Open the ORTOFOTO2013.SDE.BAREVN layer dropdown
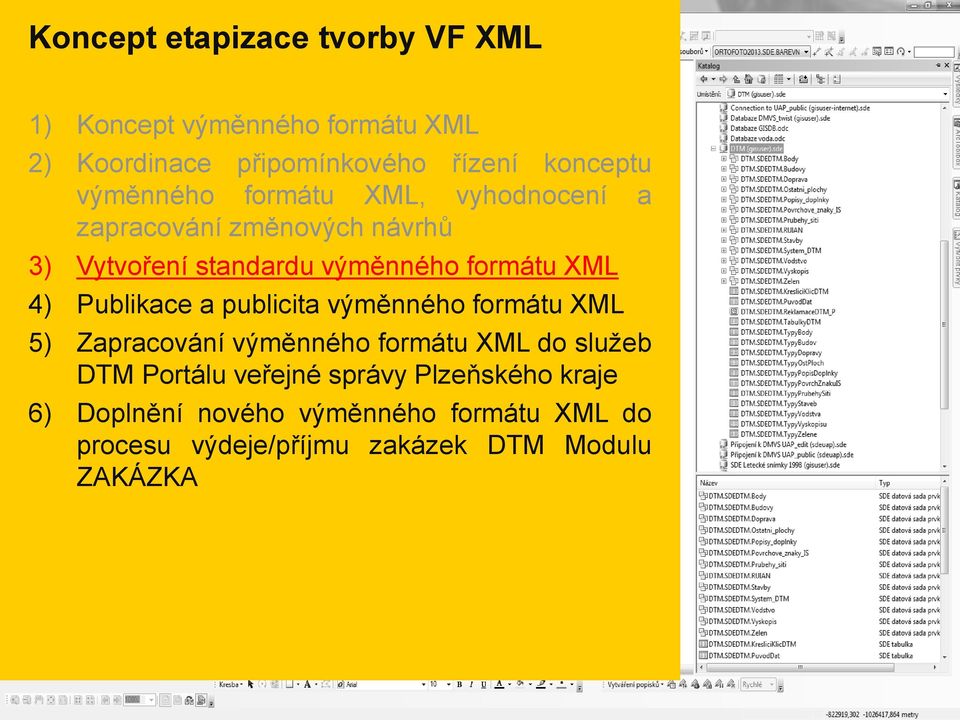 pyautogui.click(x=806, y=52)
